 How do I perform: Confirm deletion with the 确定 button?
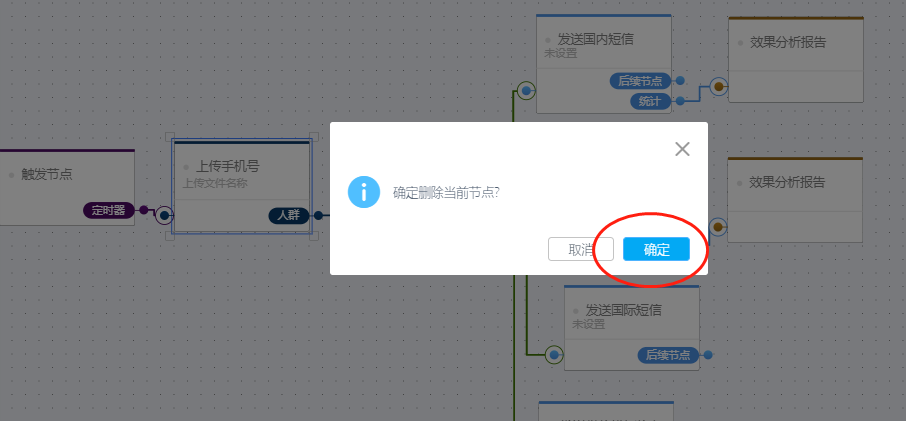tap(656, 249)
